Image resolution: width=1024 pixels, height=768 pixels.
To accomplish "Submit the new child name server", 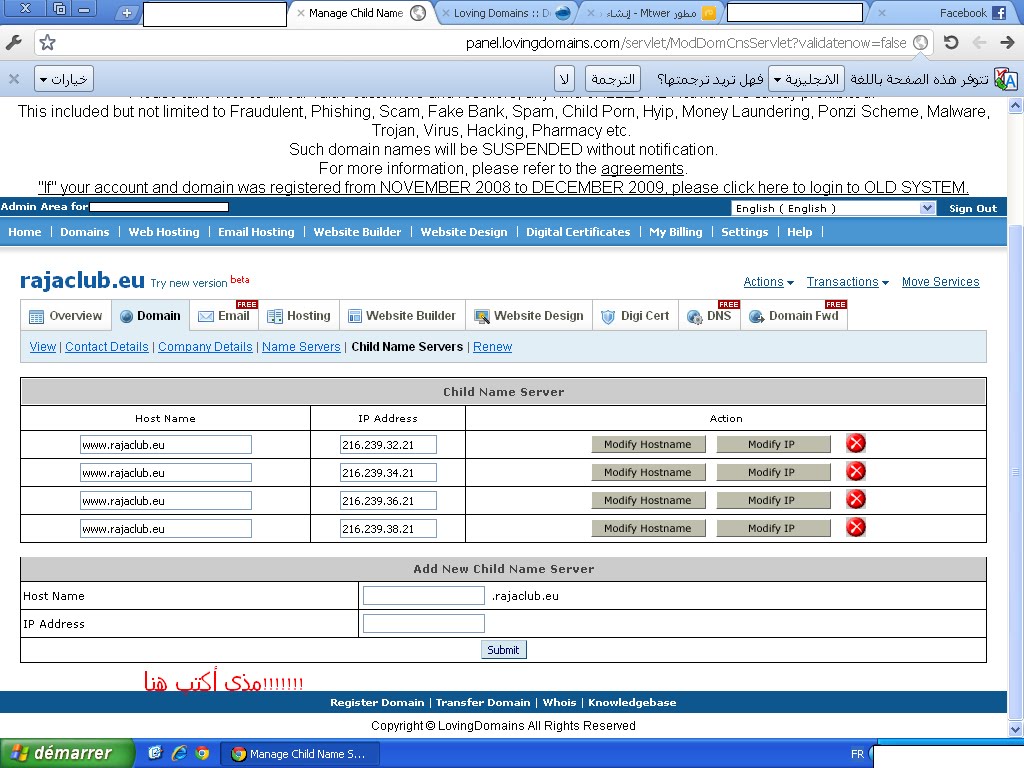I will (x=503, y=650).
